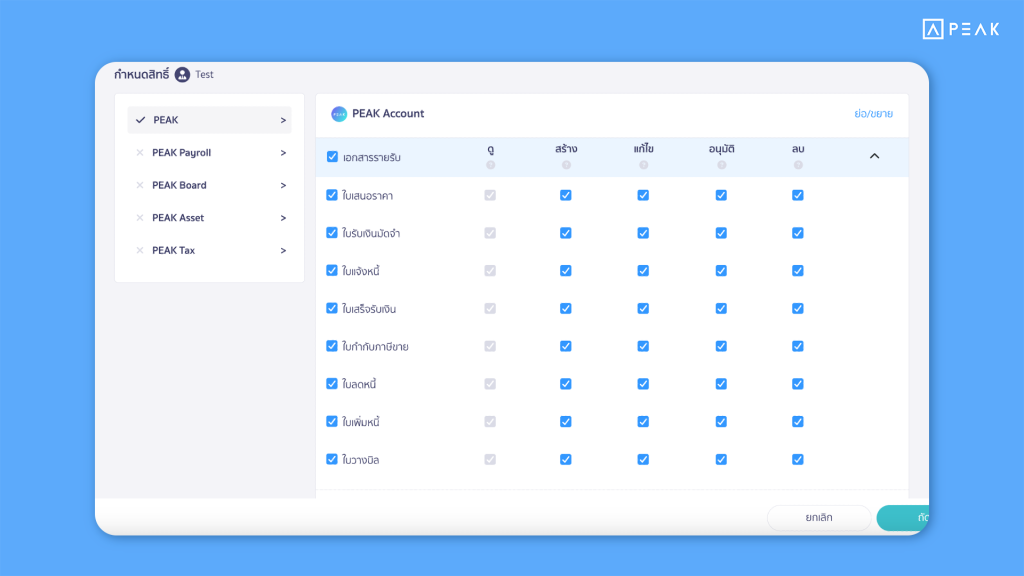This screenshot has width=1024, height=576.
Task: Select PEAK in the product list
Action: (x=210, y=120)
